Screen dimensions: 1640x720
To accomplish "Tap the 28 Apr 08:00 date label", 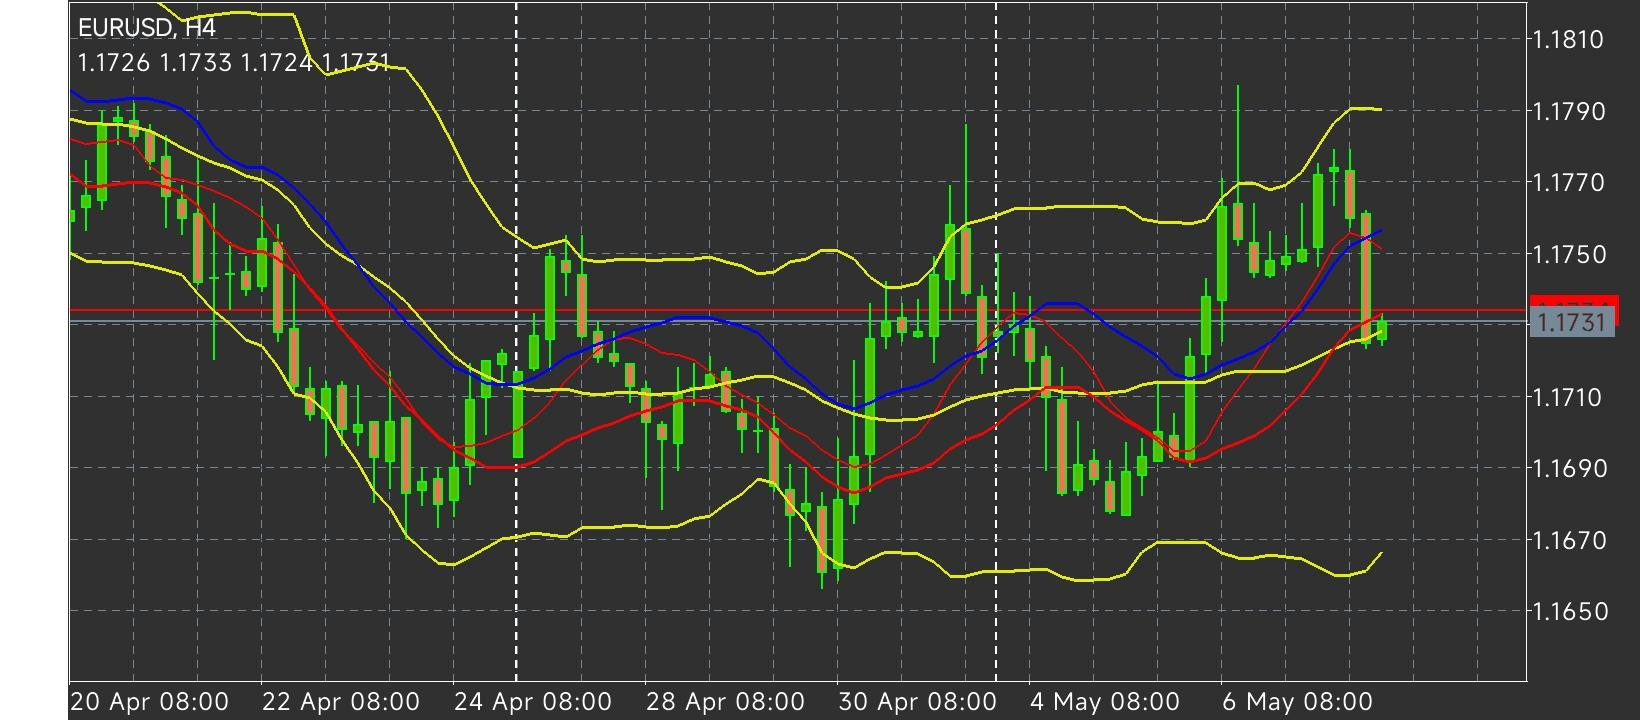I will (725, 701).
